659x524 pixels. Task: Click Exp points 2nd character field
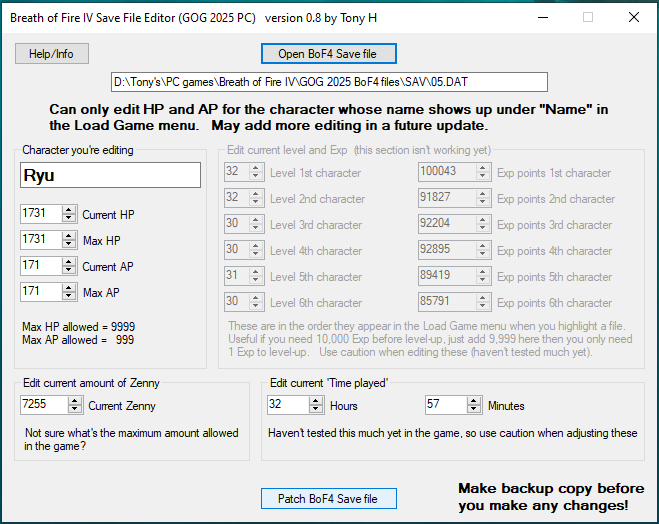(455, 198)
